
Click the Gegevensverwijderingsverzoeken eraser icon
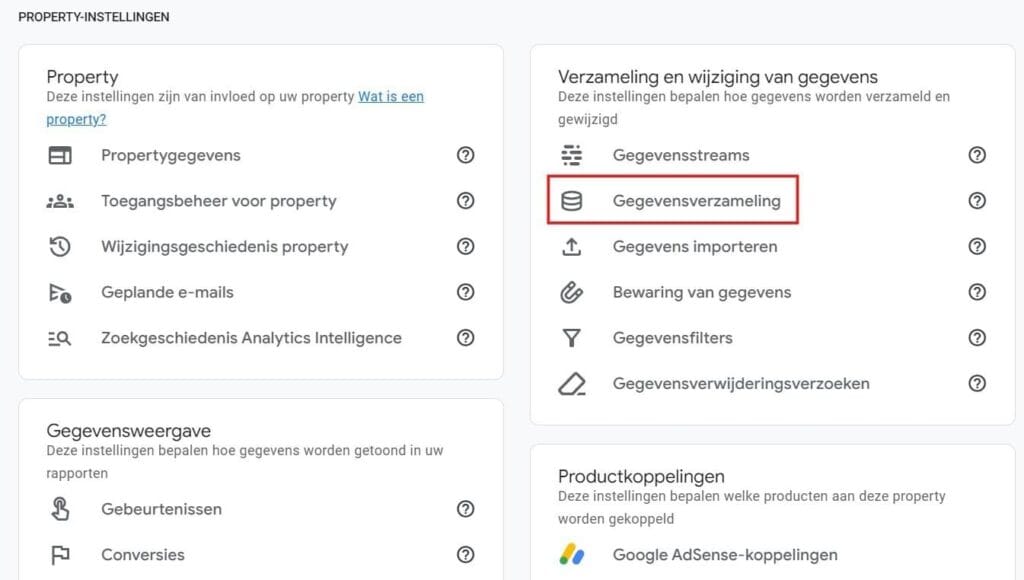571,383
